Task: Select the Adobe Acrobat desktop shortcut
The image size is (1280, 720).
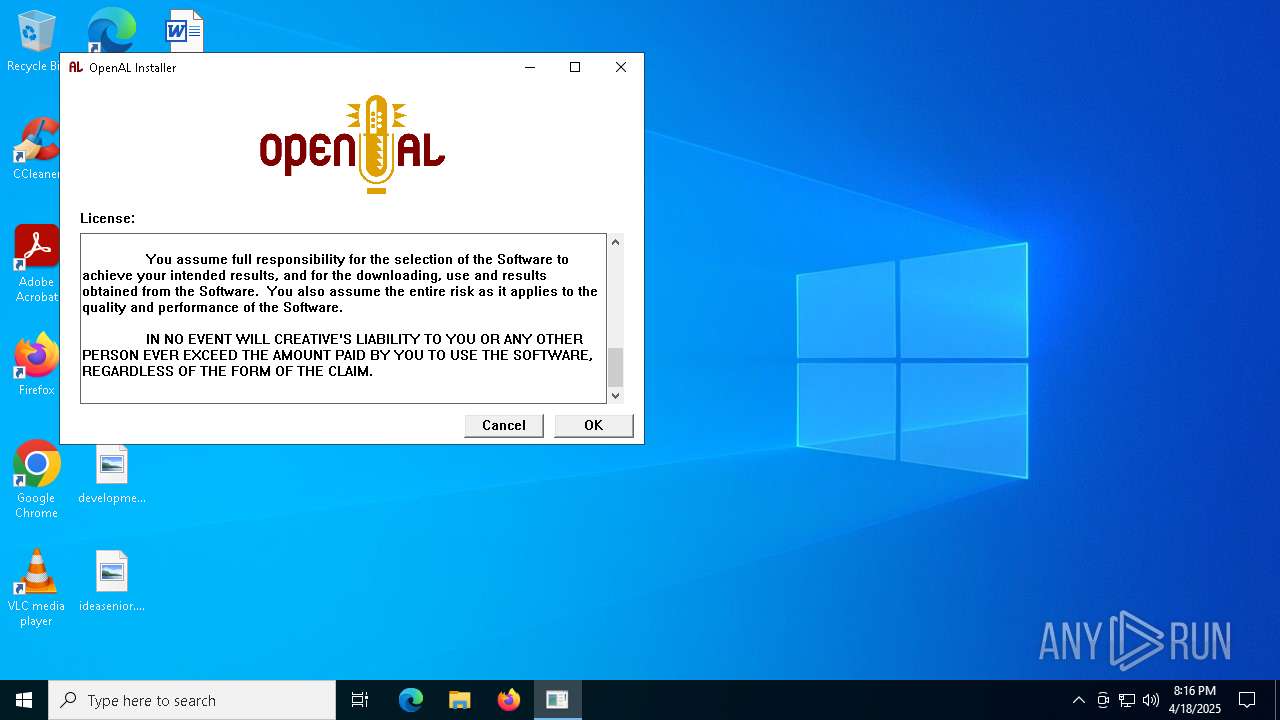Action: tap(36, 263)
